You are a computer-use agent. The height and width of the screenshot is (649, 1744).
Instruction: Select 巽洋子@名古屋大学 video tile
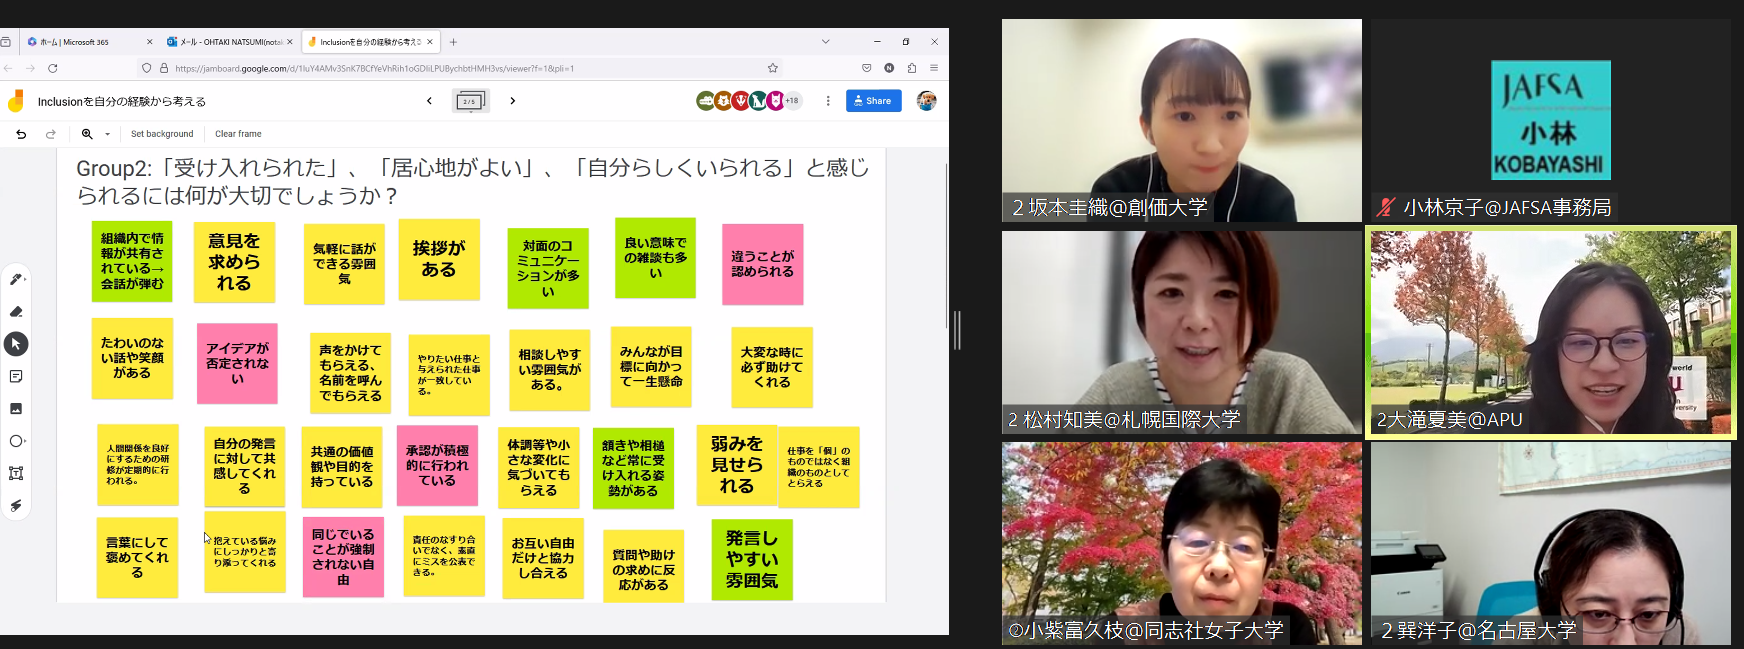pyautogui.click(x=1551, y=544)
